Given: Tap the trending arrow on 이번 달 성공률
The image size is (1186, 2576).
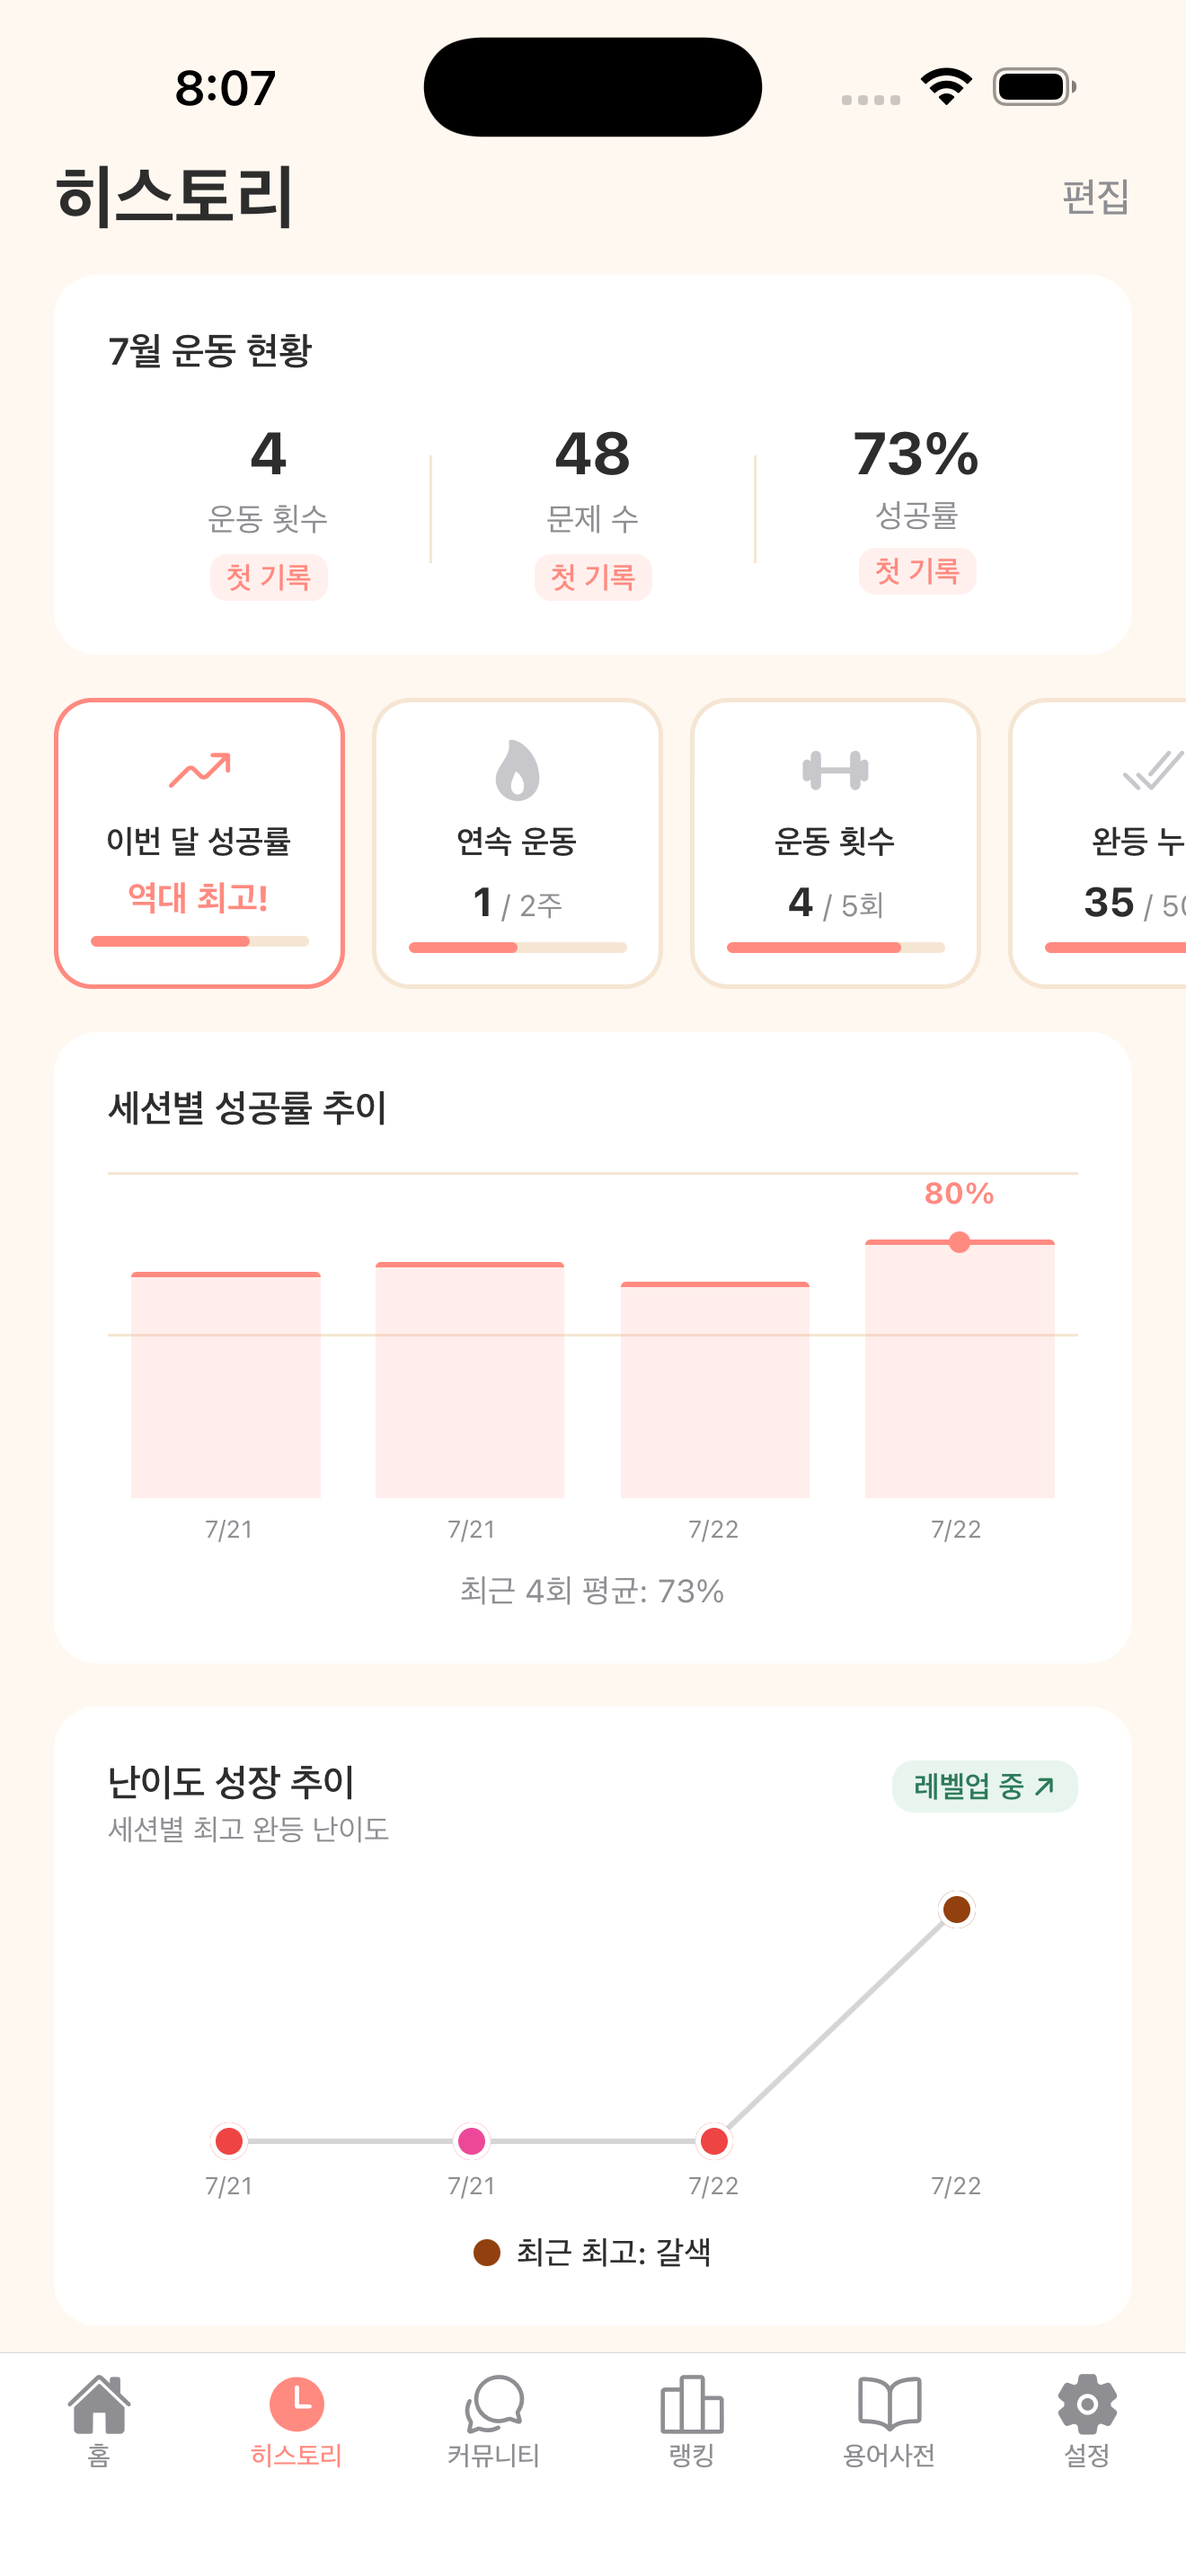Looking at the screenshot, I should [x=200, y=770].
